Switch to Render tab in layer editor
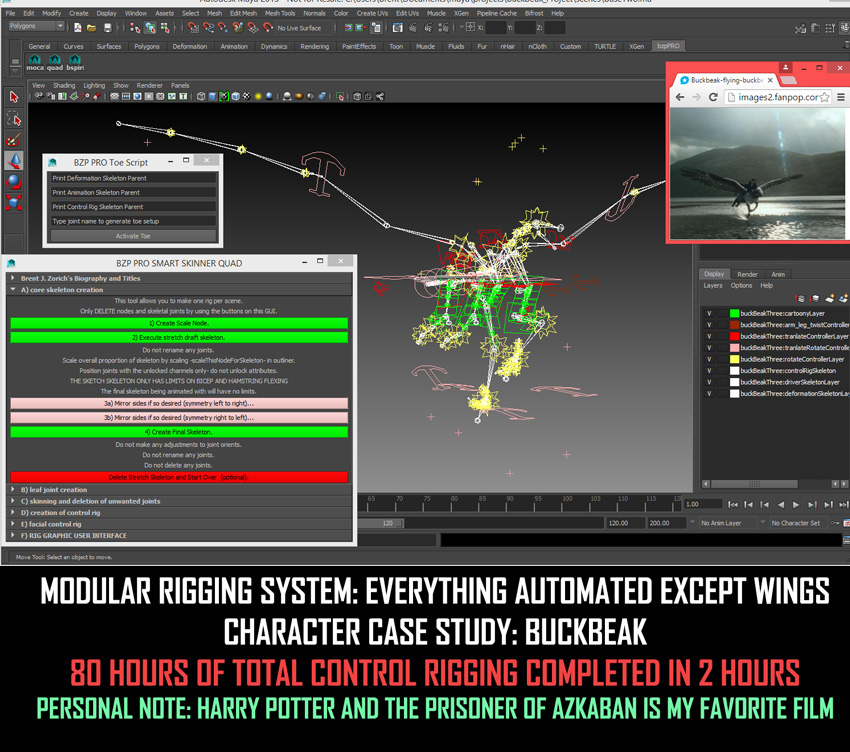The height and width of the screenshot is (752, 850). pos(747,274)
